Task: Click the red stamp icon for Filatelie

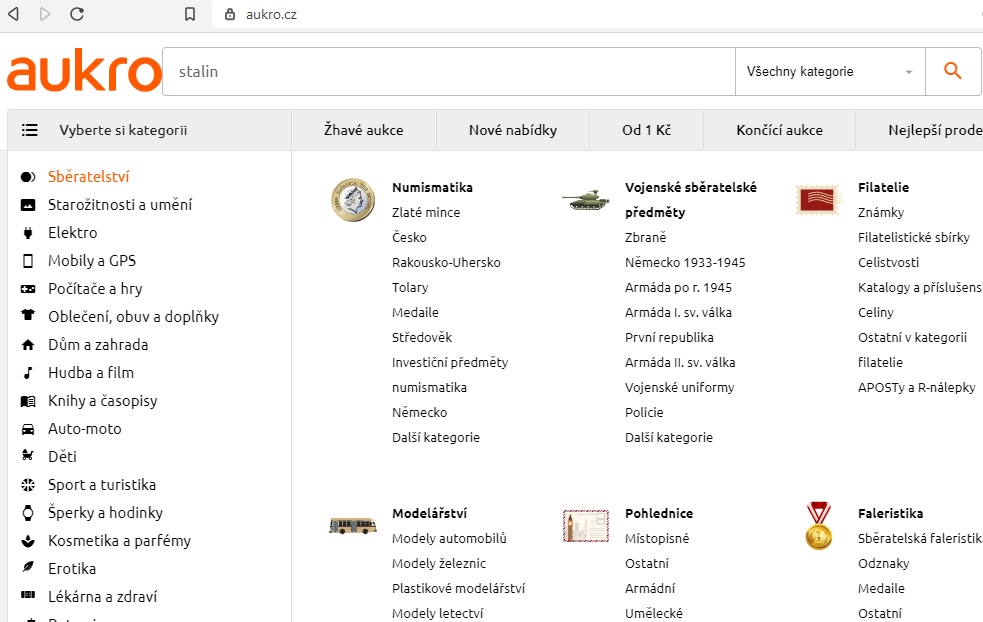Action: click(x=817, y=200)
